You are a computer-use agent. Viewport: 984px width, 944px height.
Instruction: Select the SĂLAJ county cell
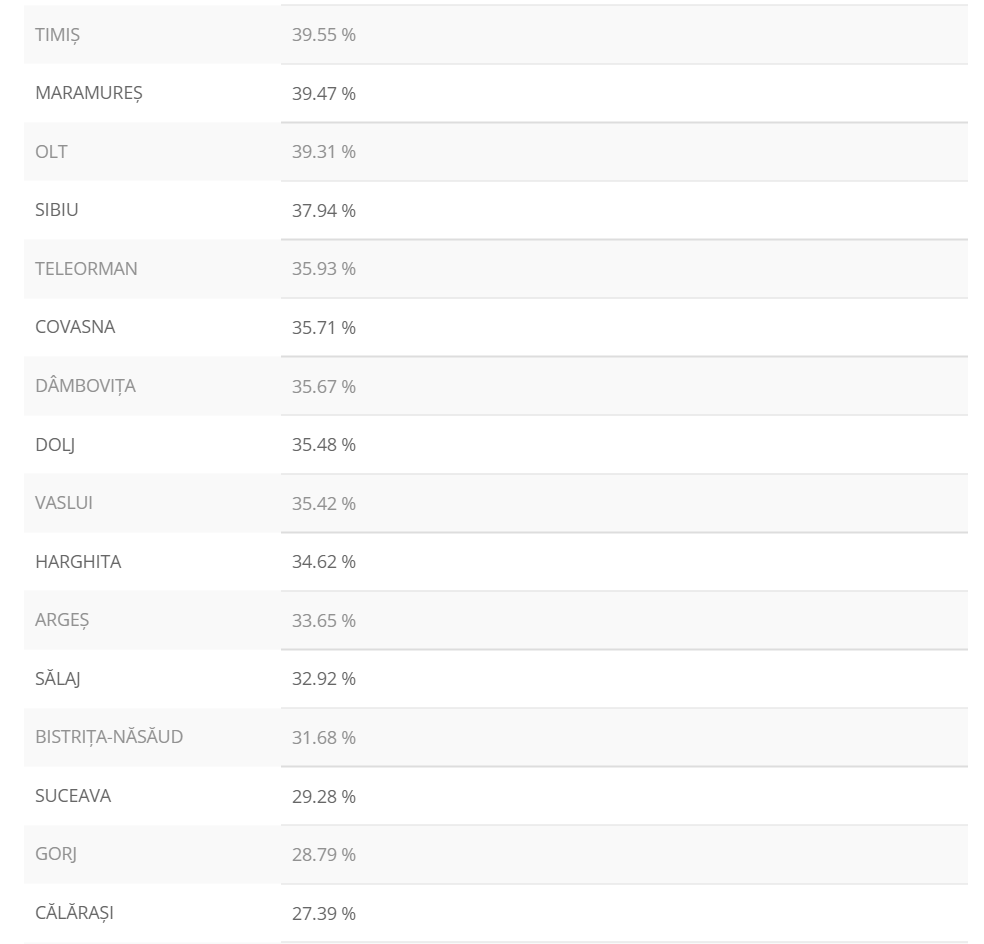(58, 679)
